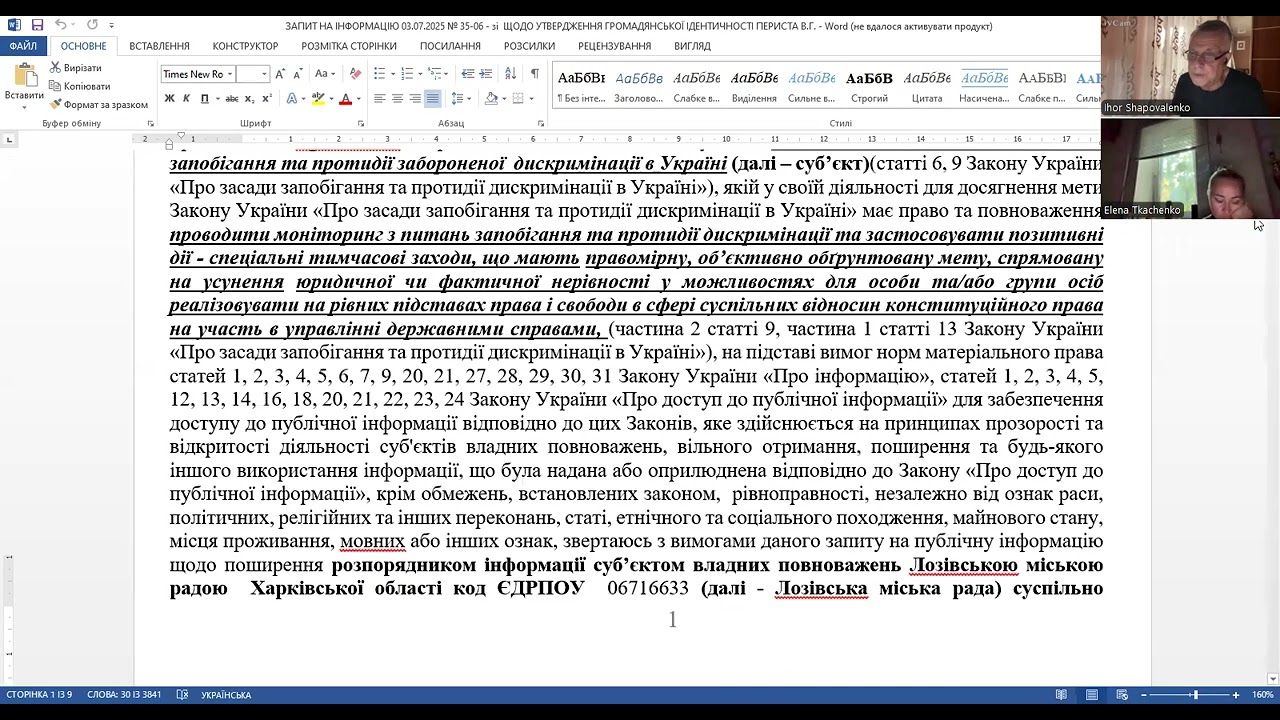This screenshot has height=720, width=1280.
Task: Sort text with A-Z sort icon
Action: [x=510, y=74]
